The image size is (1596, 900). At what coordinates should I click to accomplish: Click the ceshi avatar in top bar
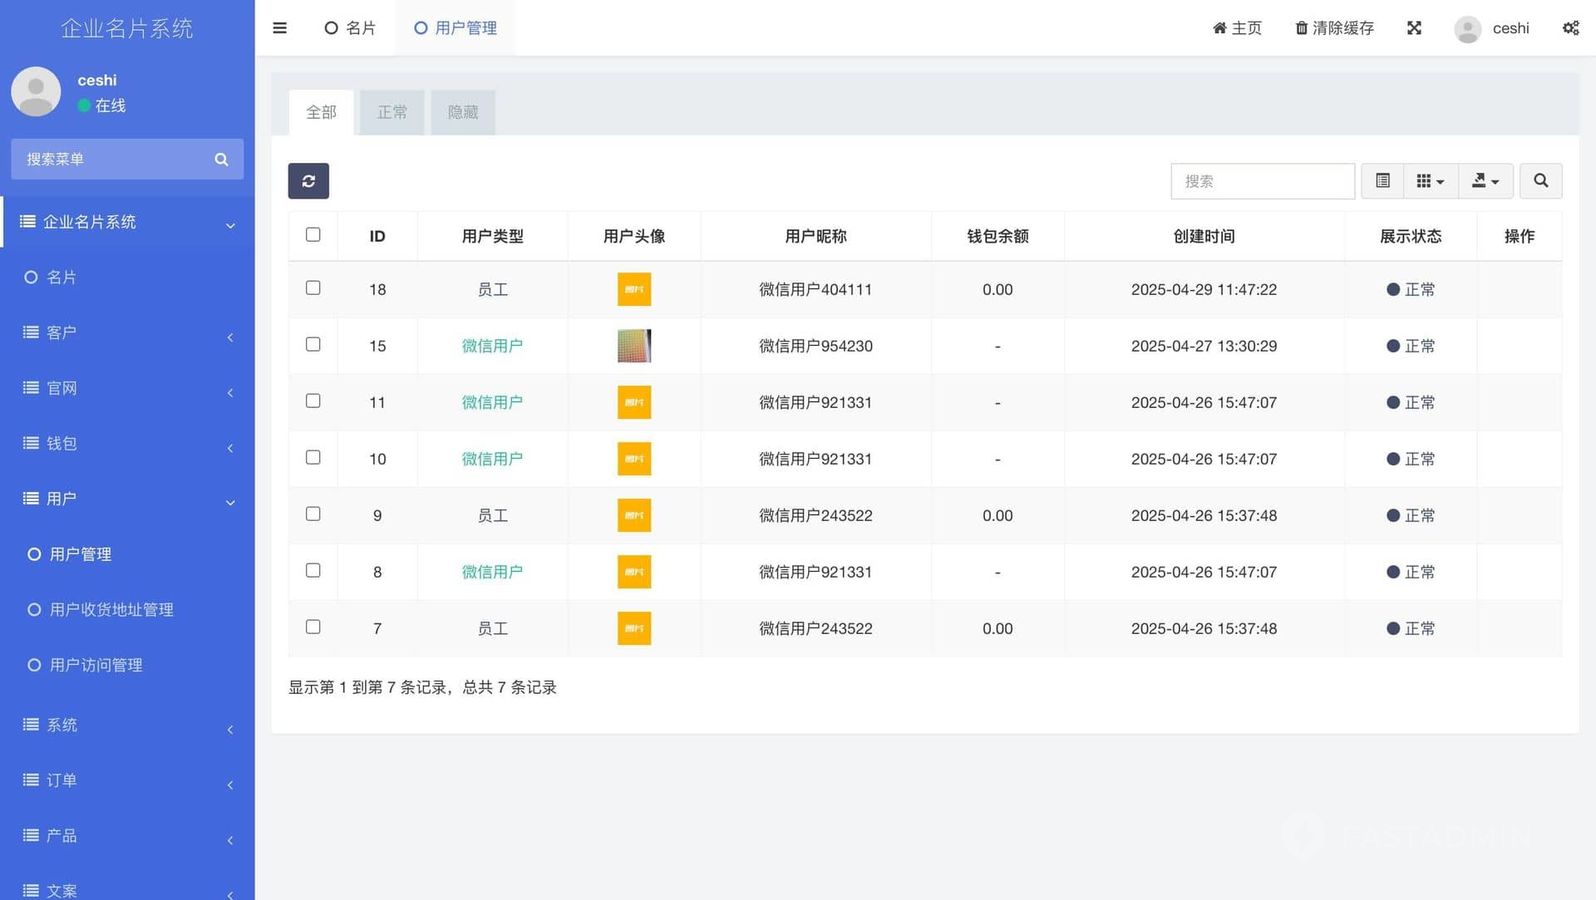(1467, 29)
